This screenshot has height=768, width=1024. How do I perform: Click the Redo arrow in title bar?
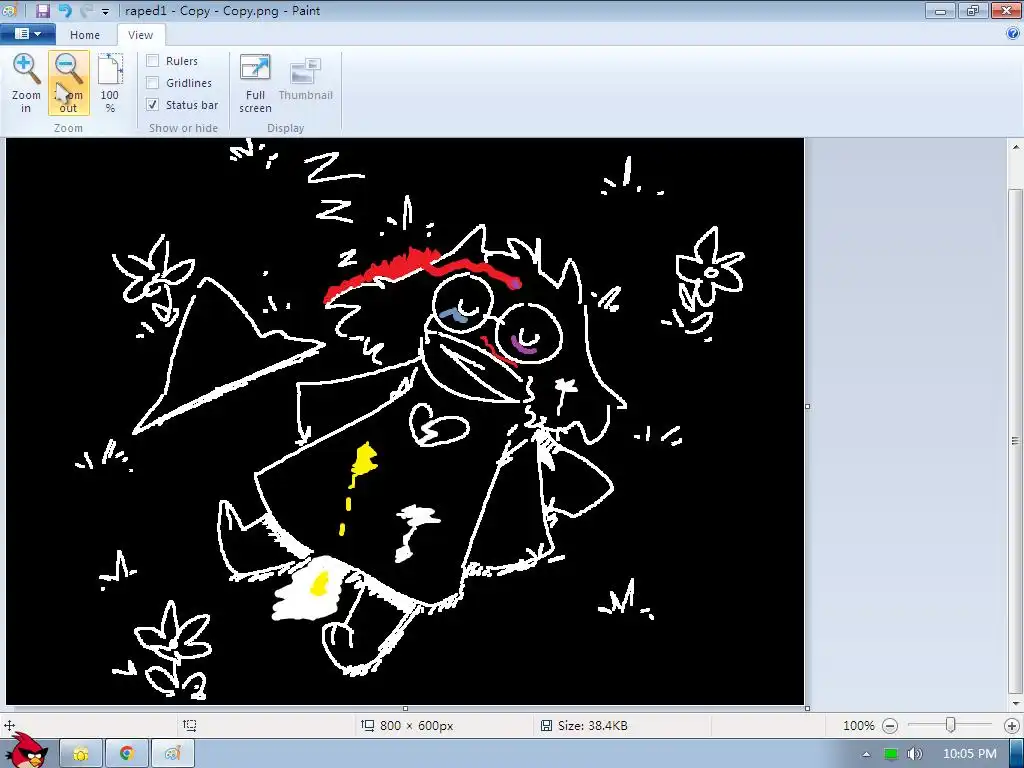click(86, 10)
